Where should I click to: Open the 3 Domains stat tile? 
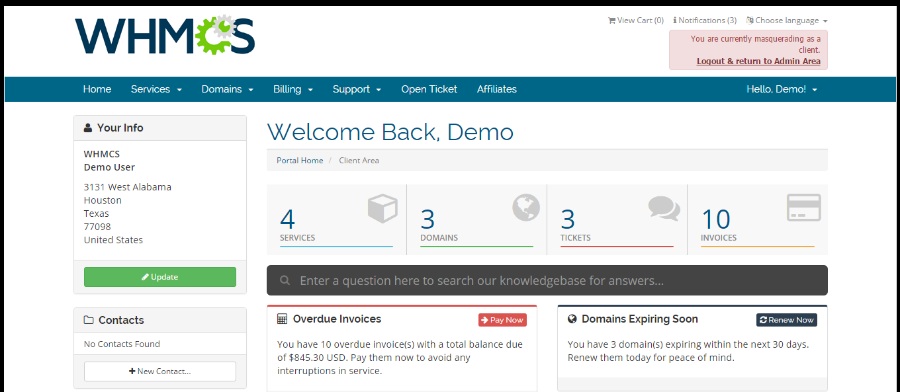pos(476,220)
